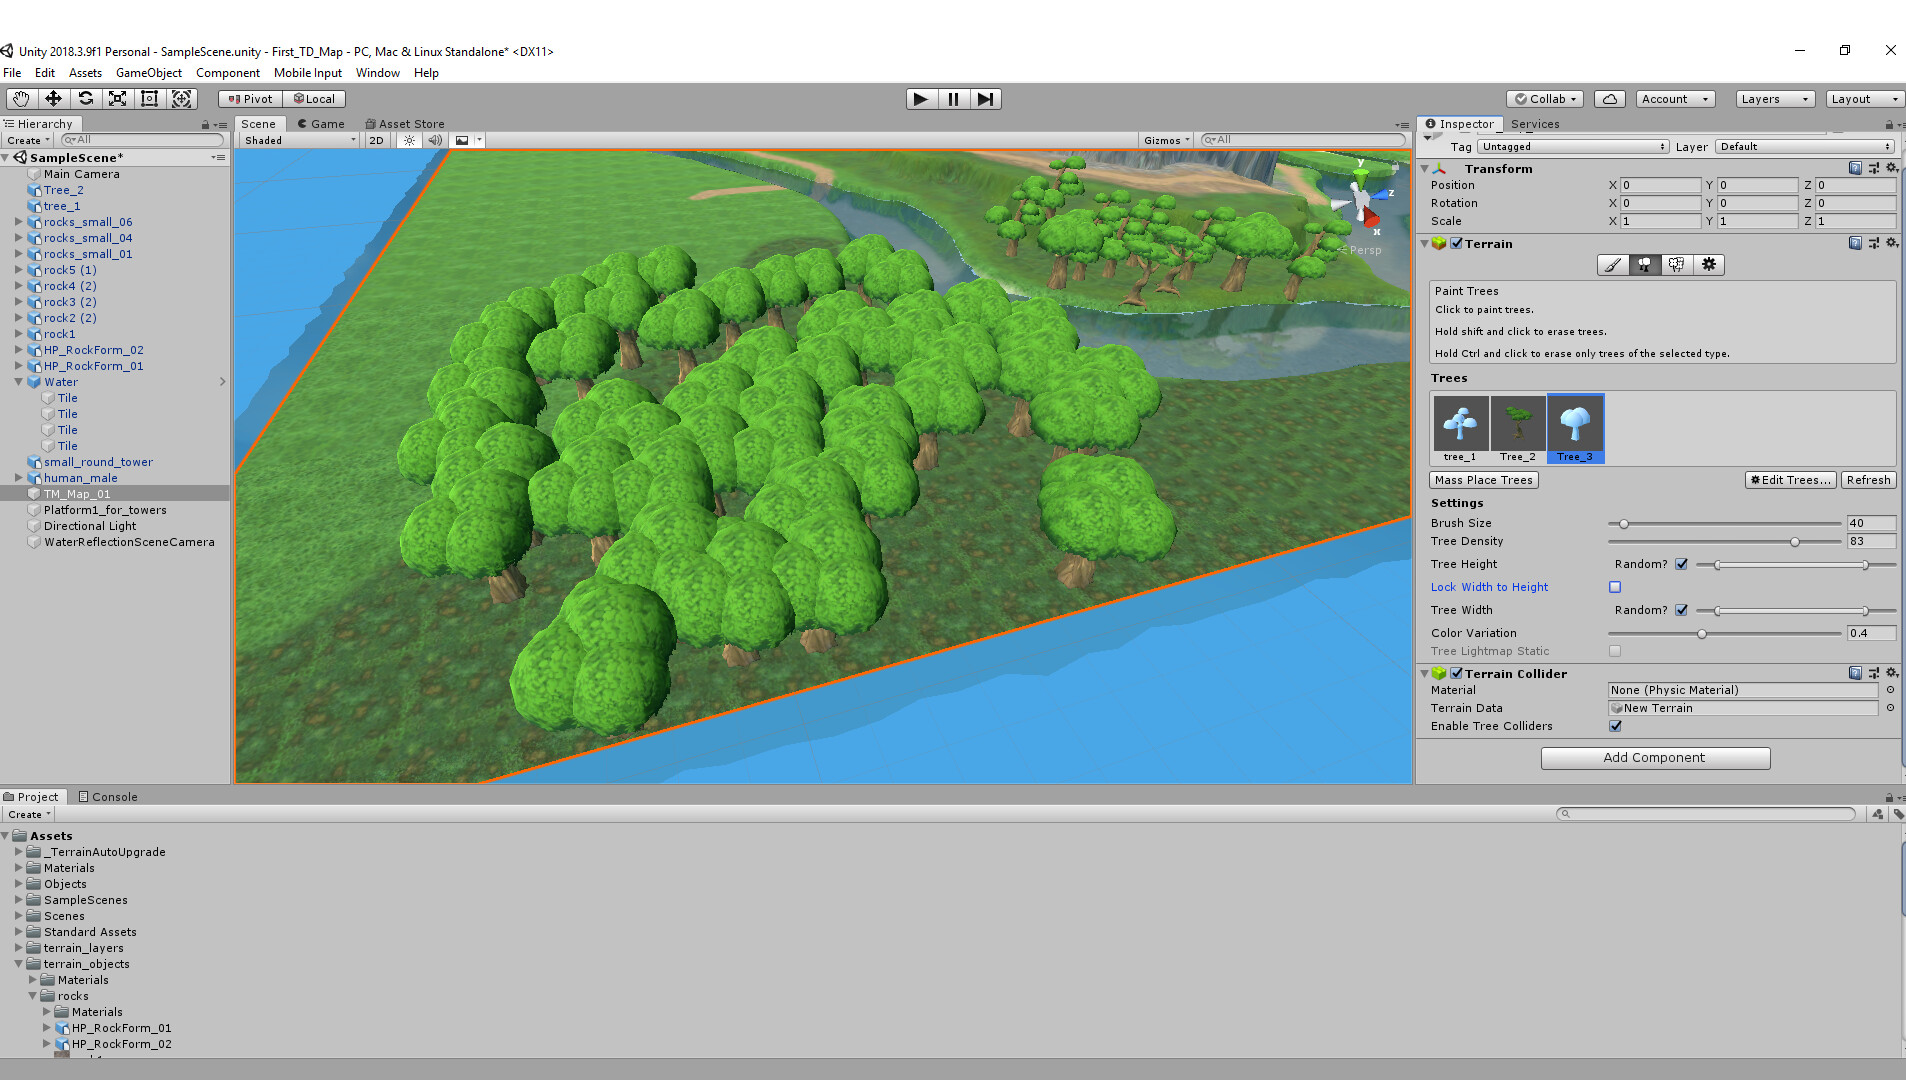Open the GameObject menu
This screenshot has height=1080, width=1906.
tap(148, 72)
